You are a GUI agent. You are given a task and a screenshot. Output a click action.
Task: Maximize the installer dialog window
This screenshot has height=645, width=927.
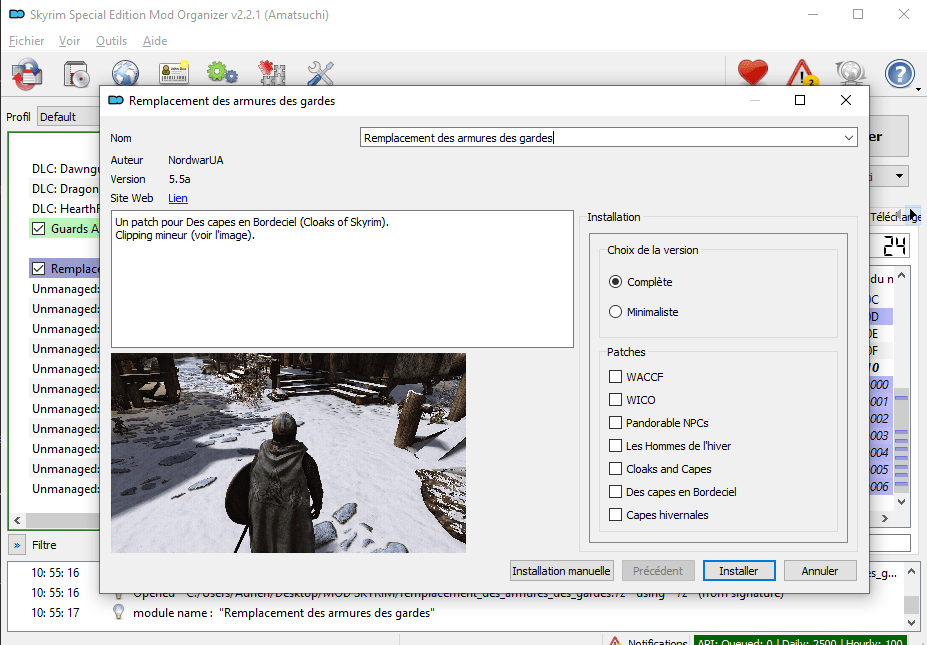800,100
